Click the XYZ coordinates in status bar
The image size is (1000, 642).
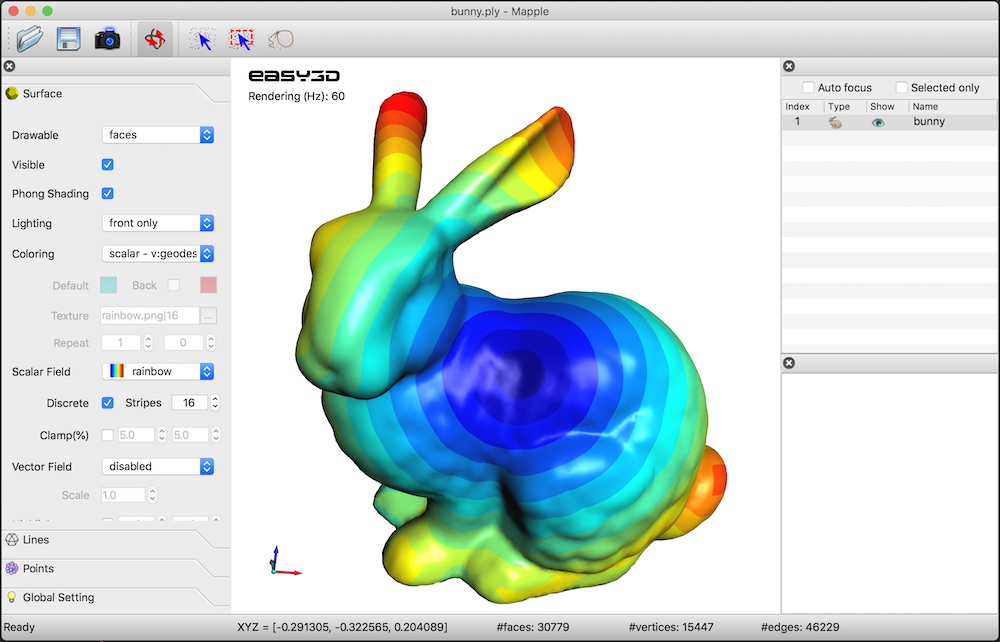[342, 627]
